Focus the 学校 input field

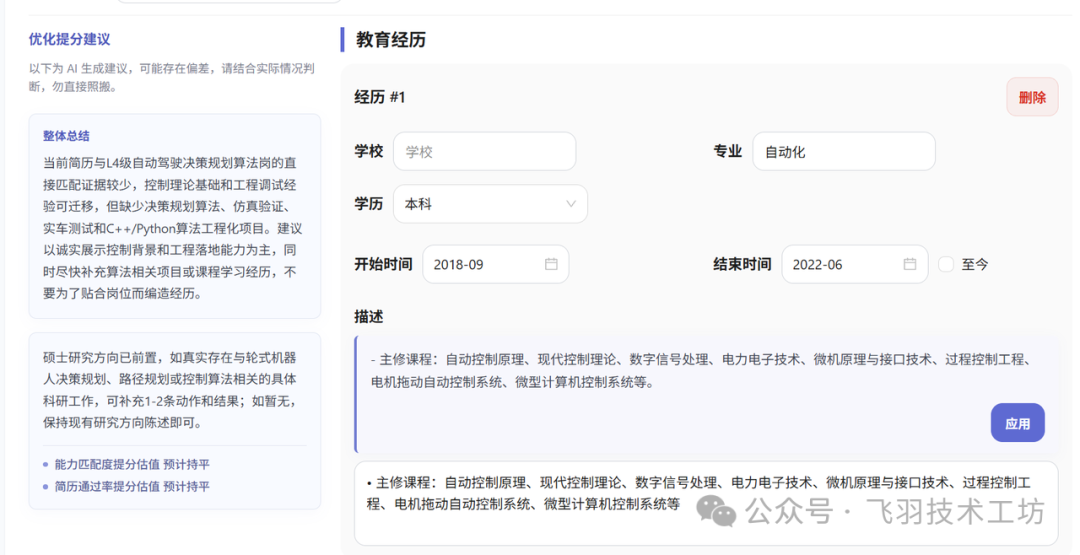pyautogui.click(x=484, y=151)
